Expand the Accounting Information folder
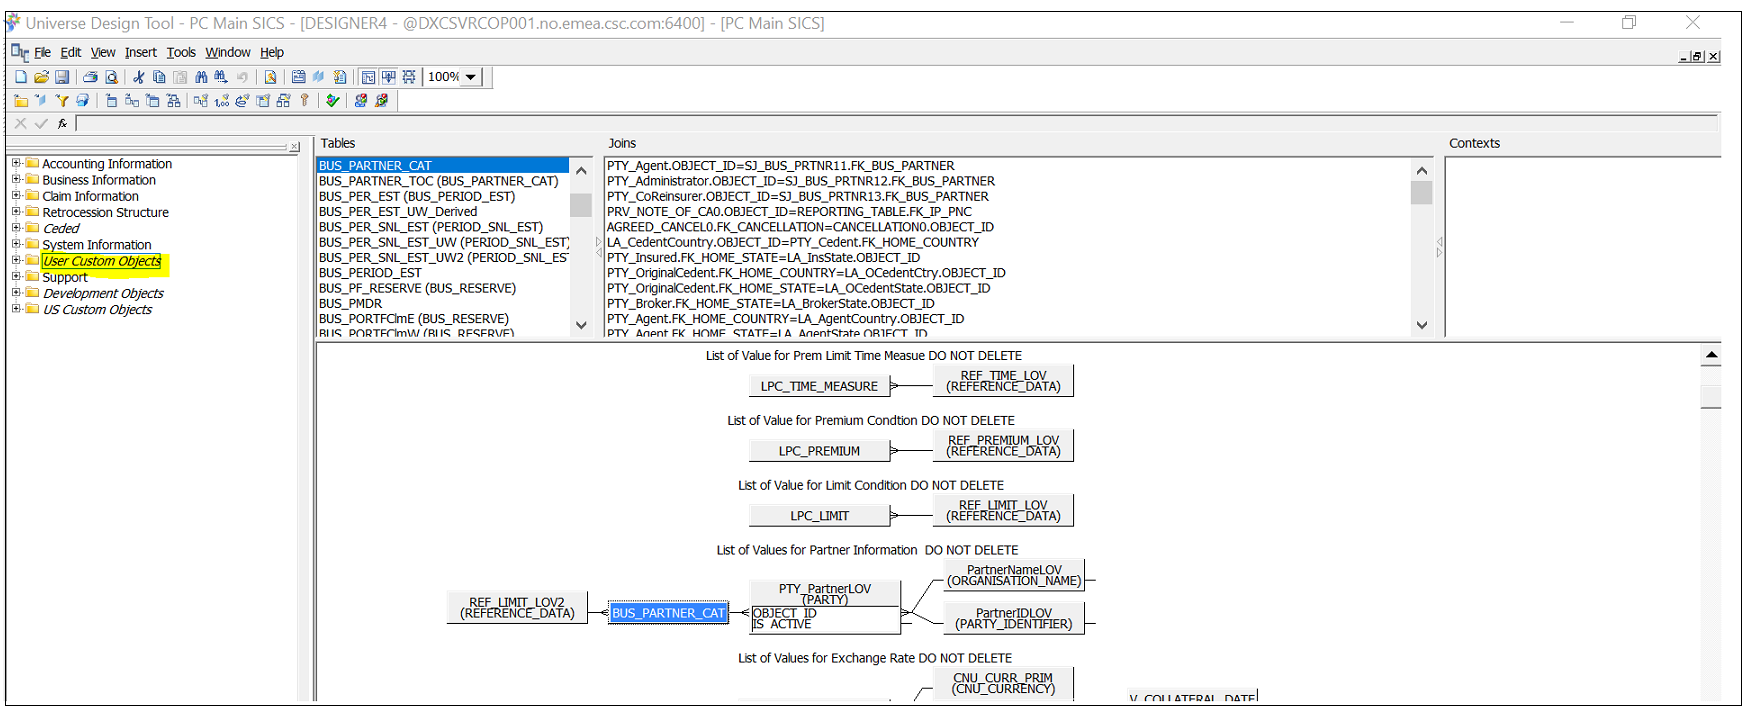1757x715 pixels. point(16,163)
